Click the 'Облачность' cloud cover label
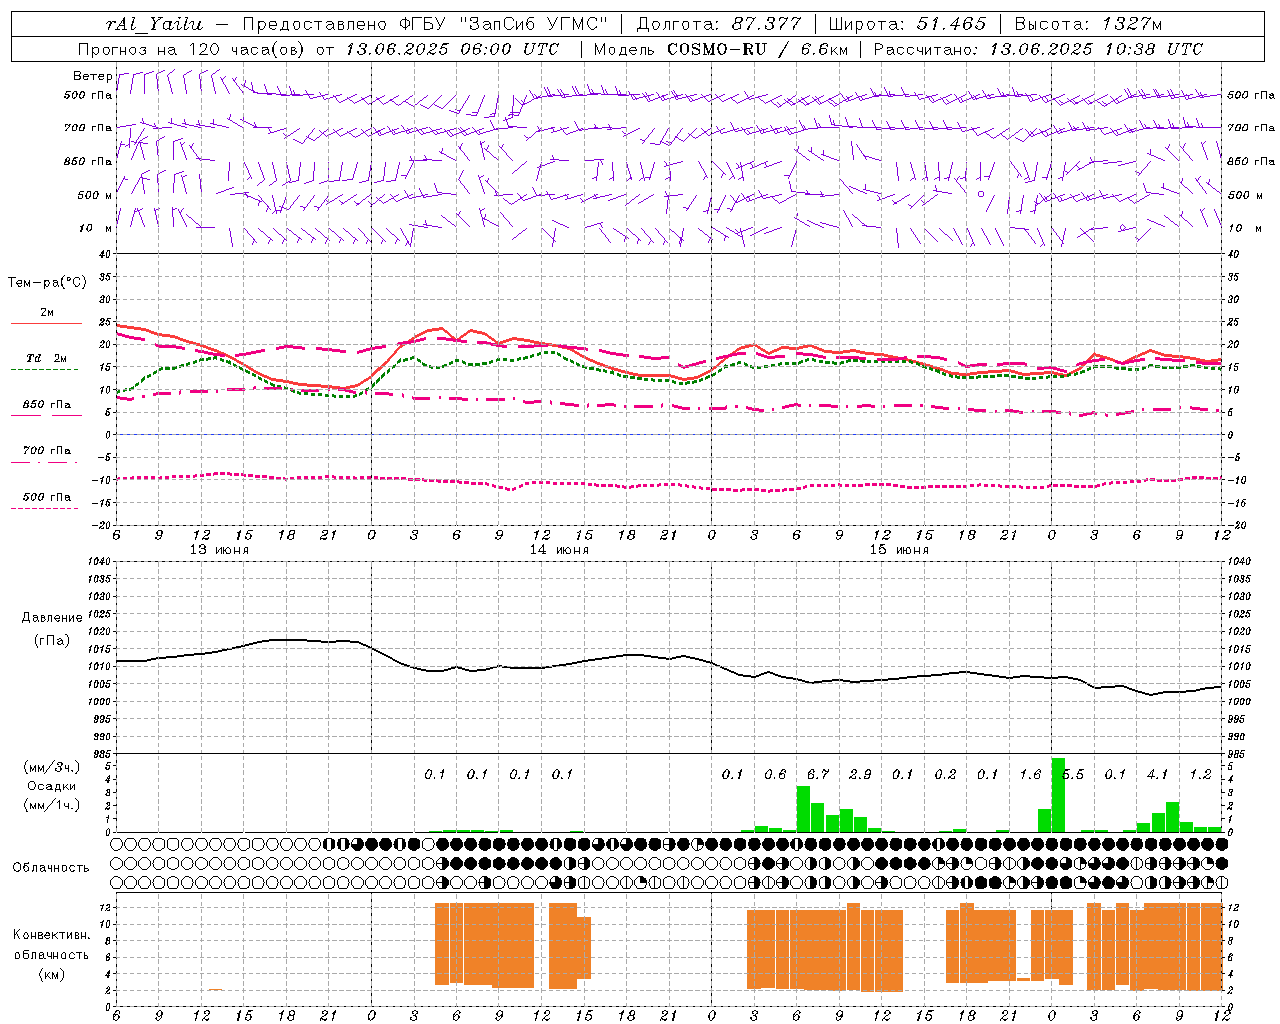 [x=52, y=867]
